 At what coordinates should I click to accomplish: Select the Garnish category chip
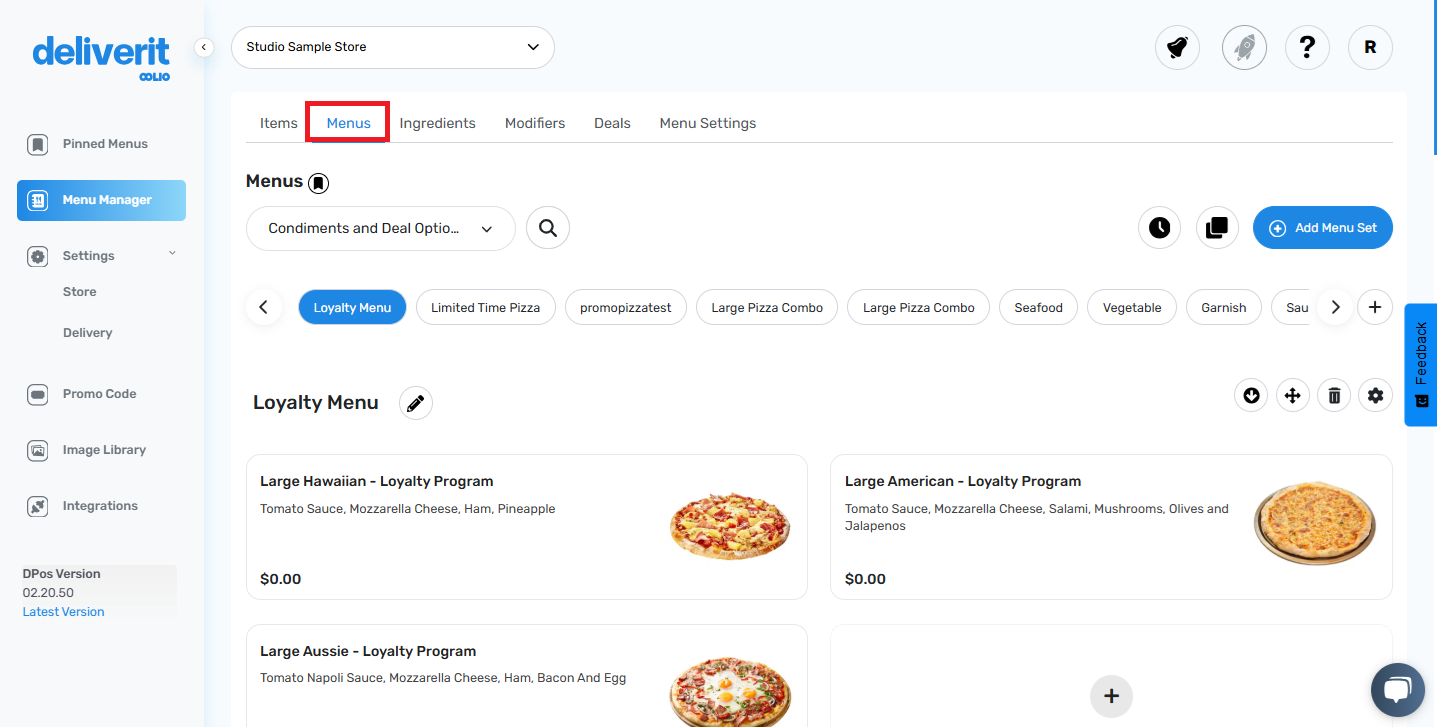pyautogui.click(x=1224, y=308)
